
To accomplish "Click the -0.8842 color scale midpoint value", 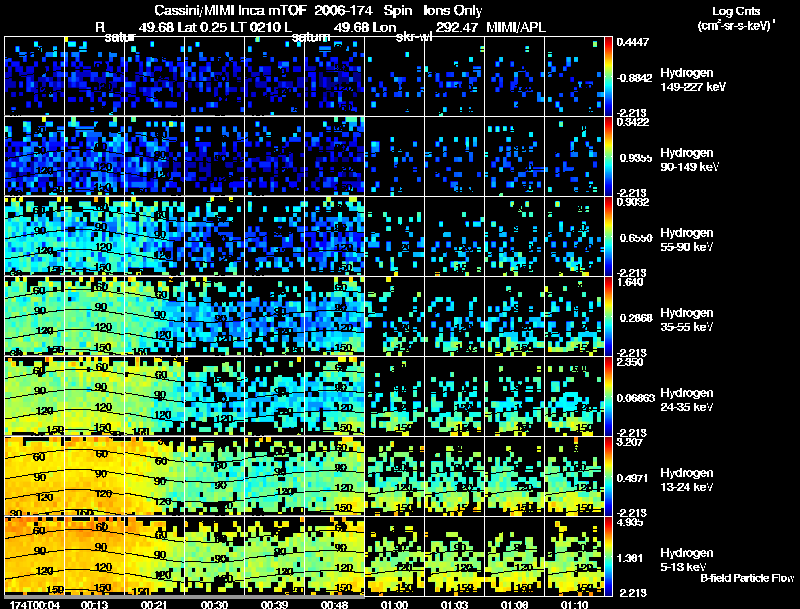I will pyautogui.click(x=634, y=78).
